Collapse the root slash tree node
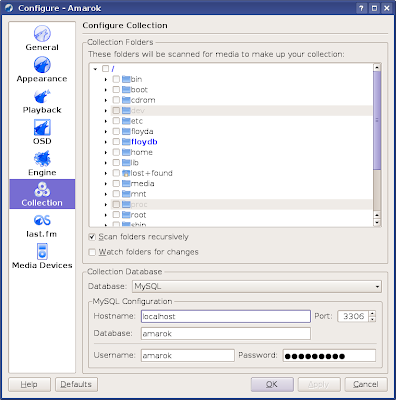The height and width of the screenshot is (400, 396). 95,69
